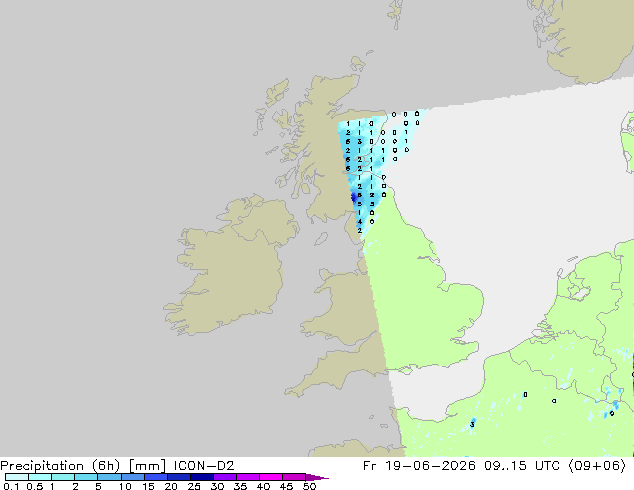Click the '50' legend scale value
Image resolution: width=634 pixels, height=490 pixels.
point(309,486)
